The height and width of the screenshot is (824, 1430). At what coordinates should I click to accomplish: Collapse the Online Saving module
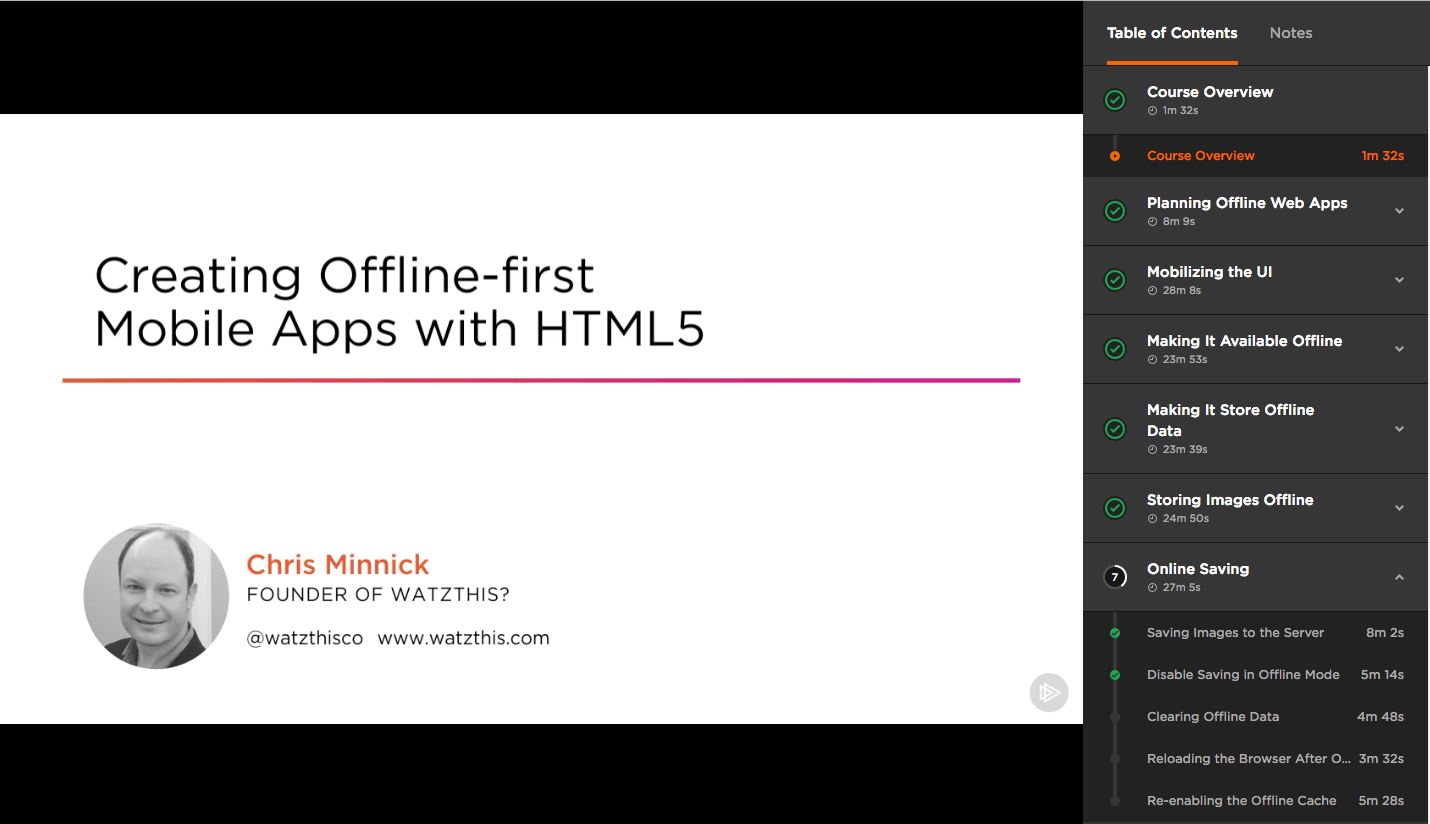1398,577
